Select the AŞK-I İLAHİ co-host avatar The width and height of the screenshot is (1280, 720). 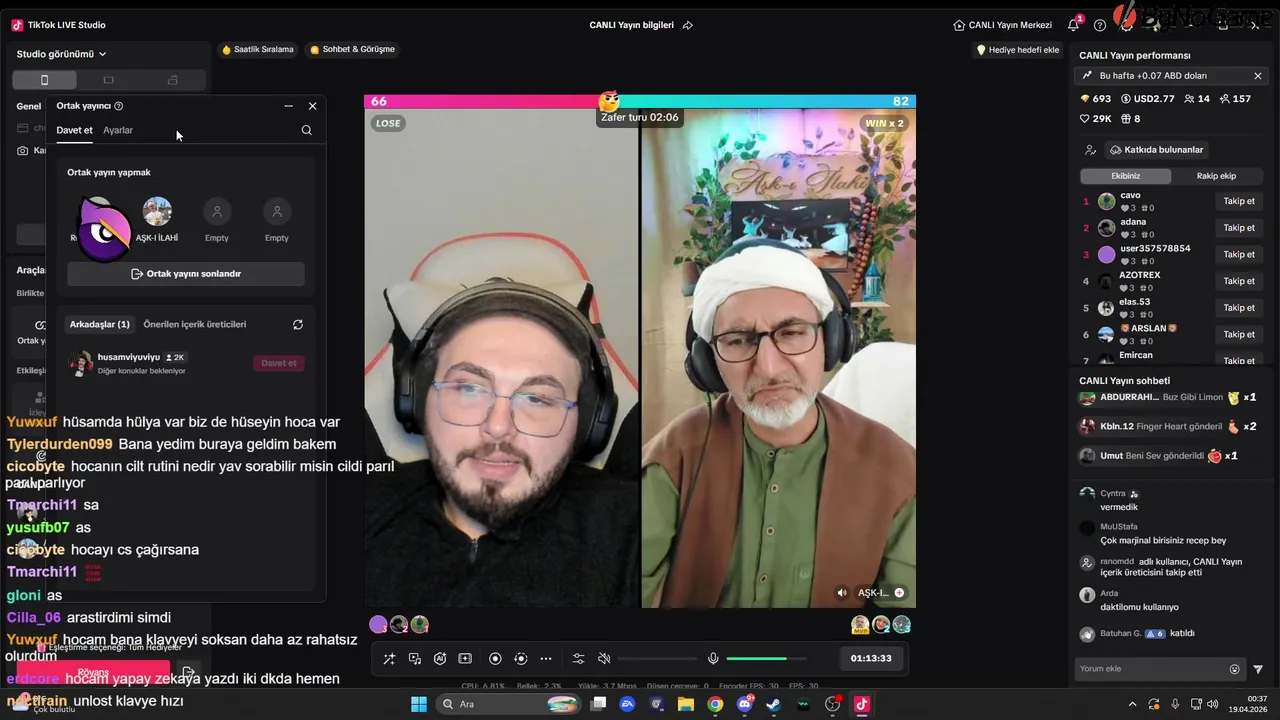[157, 212]
